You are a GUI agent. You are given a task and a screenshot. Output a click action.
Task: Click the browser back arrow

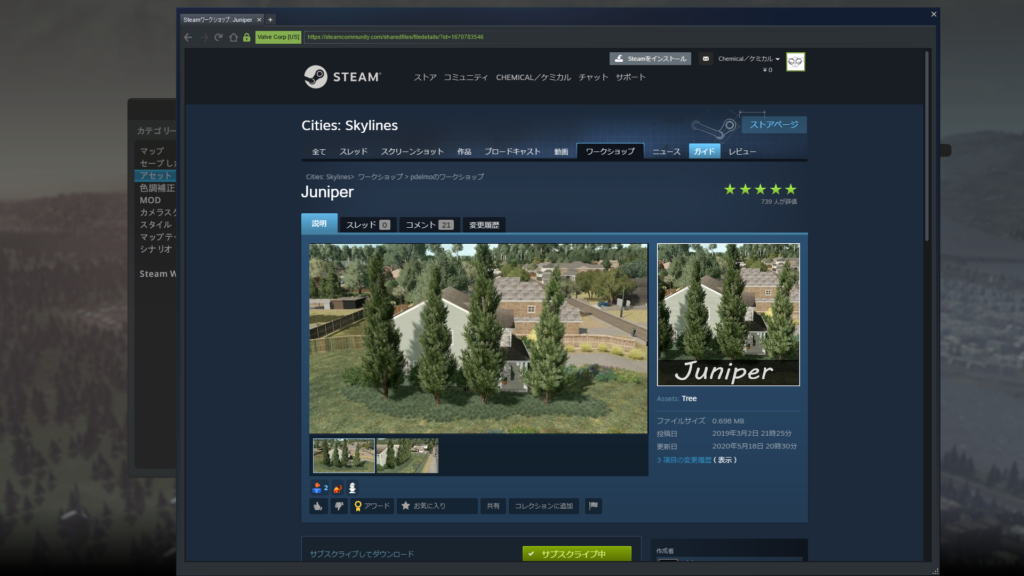(188, 37)
